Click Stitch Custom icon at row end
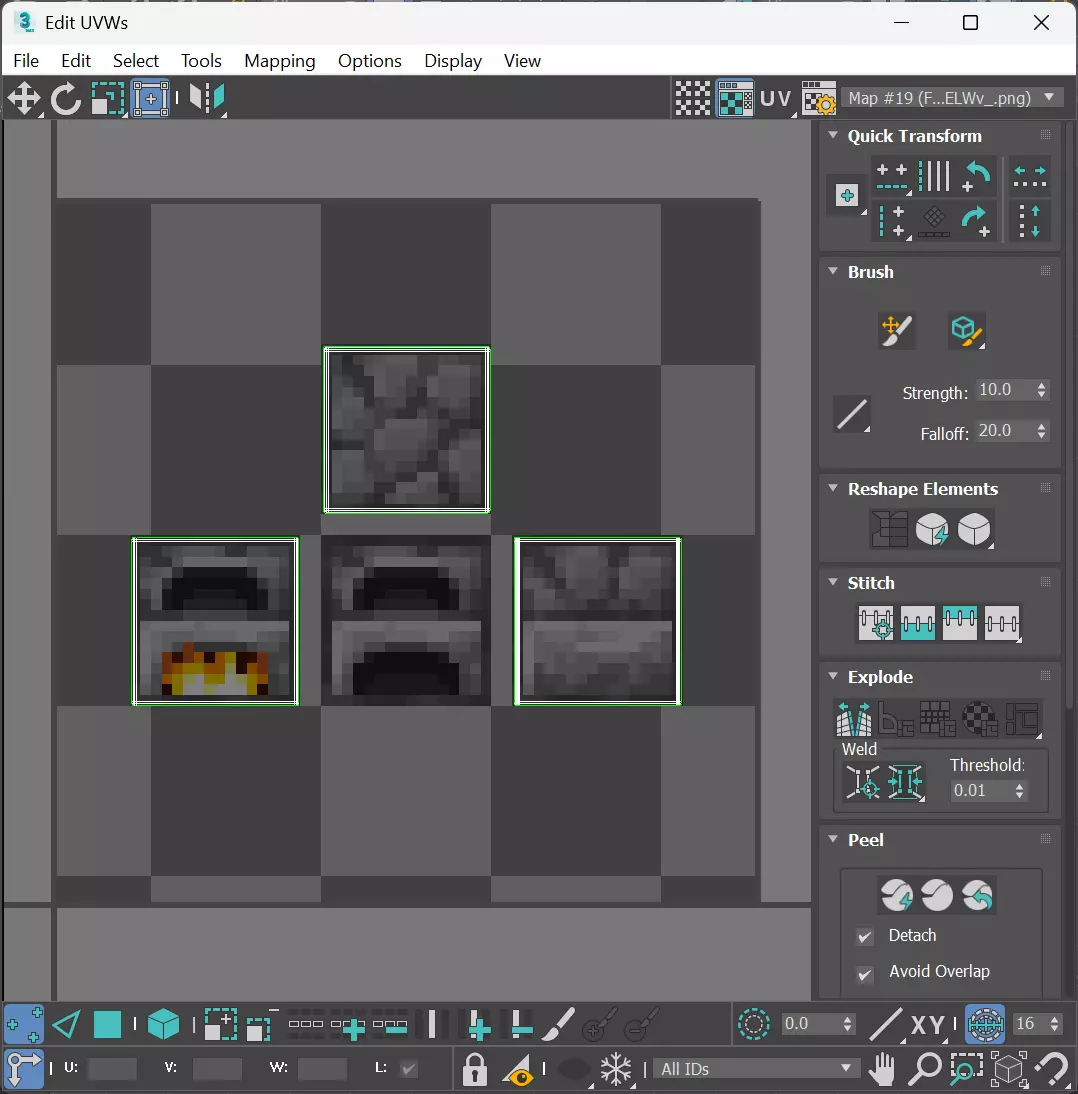The height and width of the screenshot is (1094, 1078). 1003,623
